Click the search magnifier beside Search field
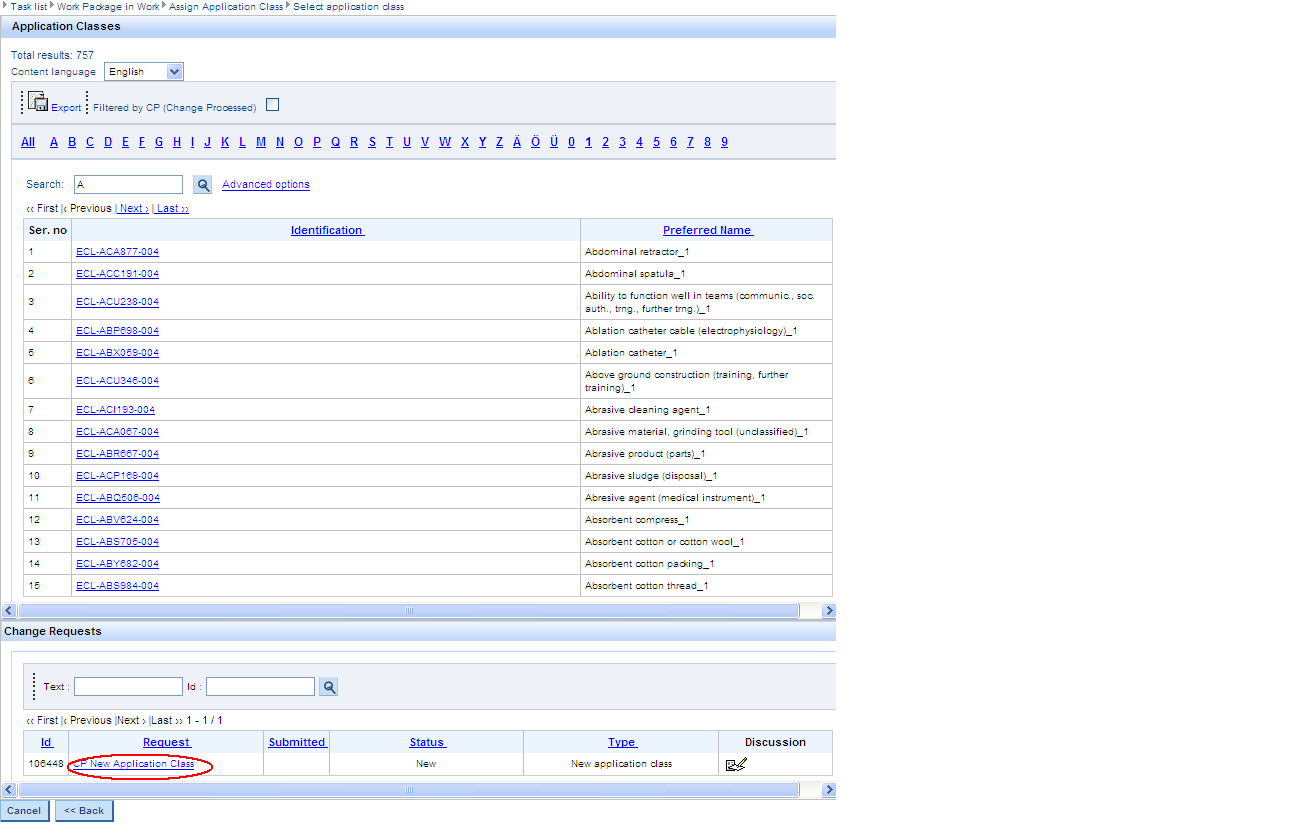The height and width of the screenshot is (834, 1301). click(203, 185)
